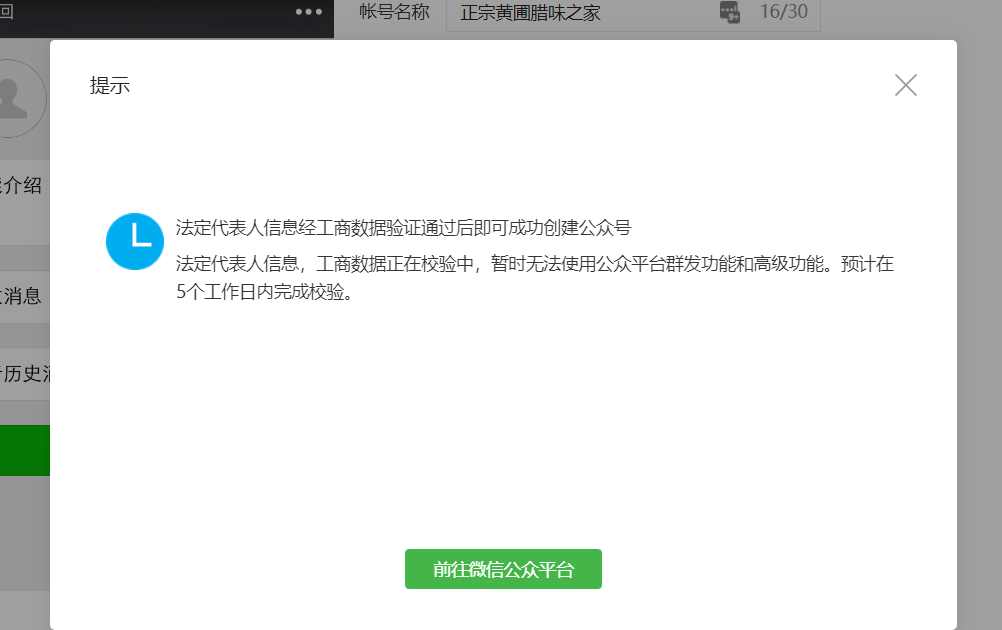Click the gray avatar placeholder icon

16,98
